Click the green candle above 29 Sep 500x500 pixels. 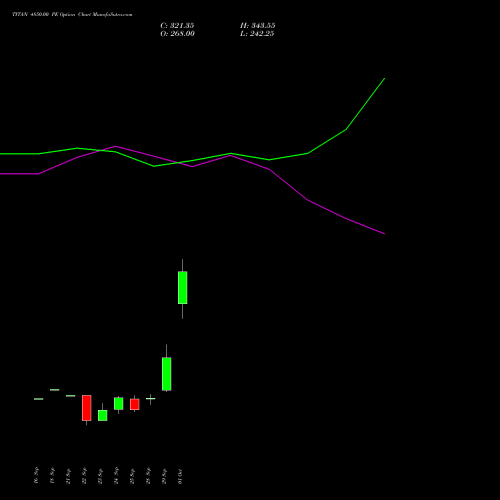pyautogui.click(x=166, y=374)
